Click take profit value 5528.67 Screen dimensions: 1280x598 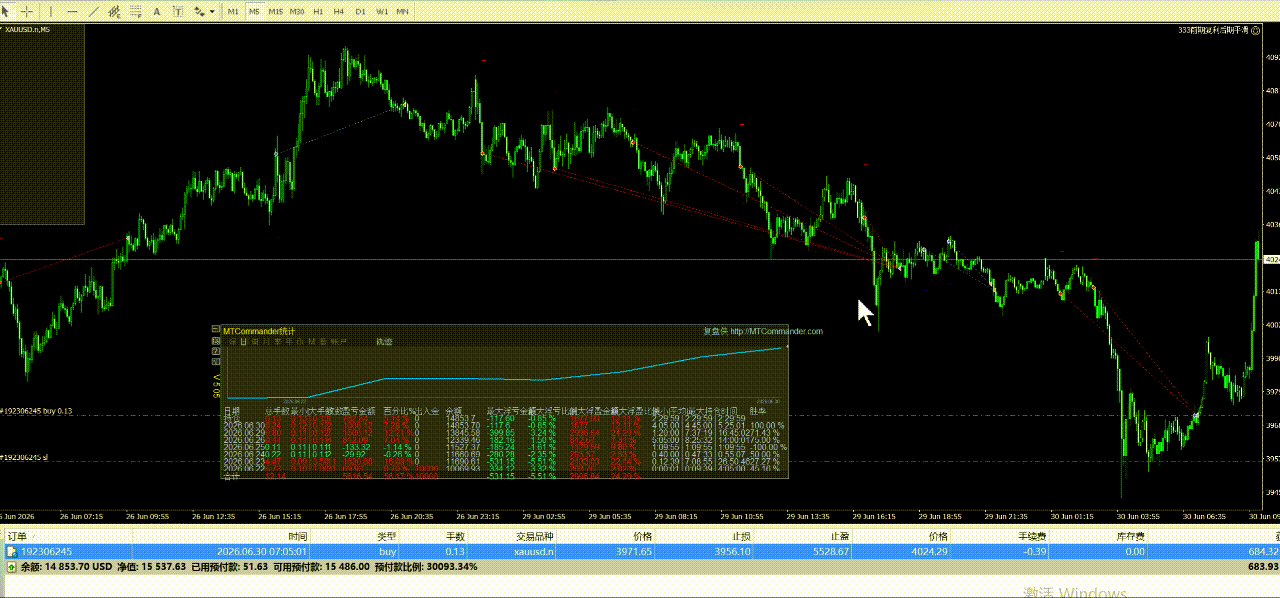pos(830,551)
